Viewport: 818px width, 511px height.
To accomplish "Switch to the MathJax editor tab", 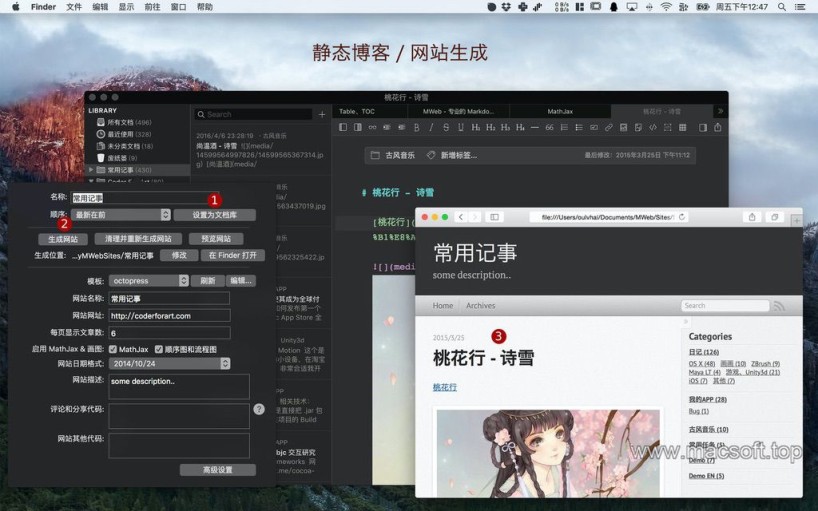I will (560, 111).
